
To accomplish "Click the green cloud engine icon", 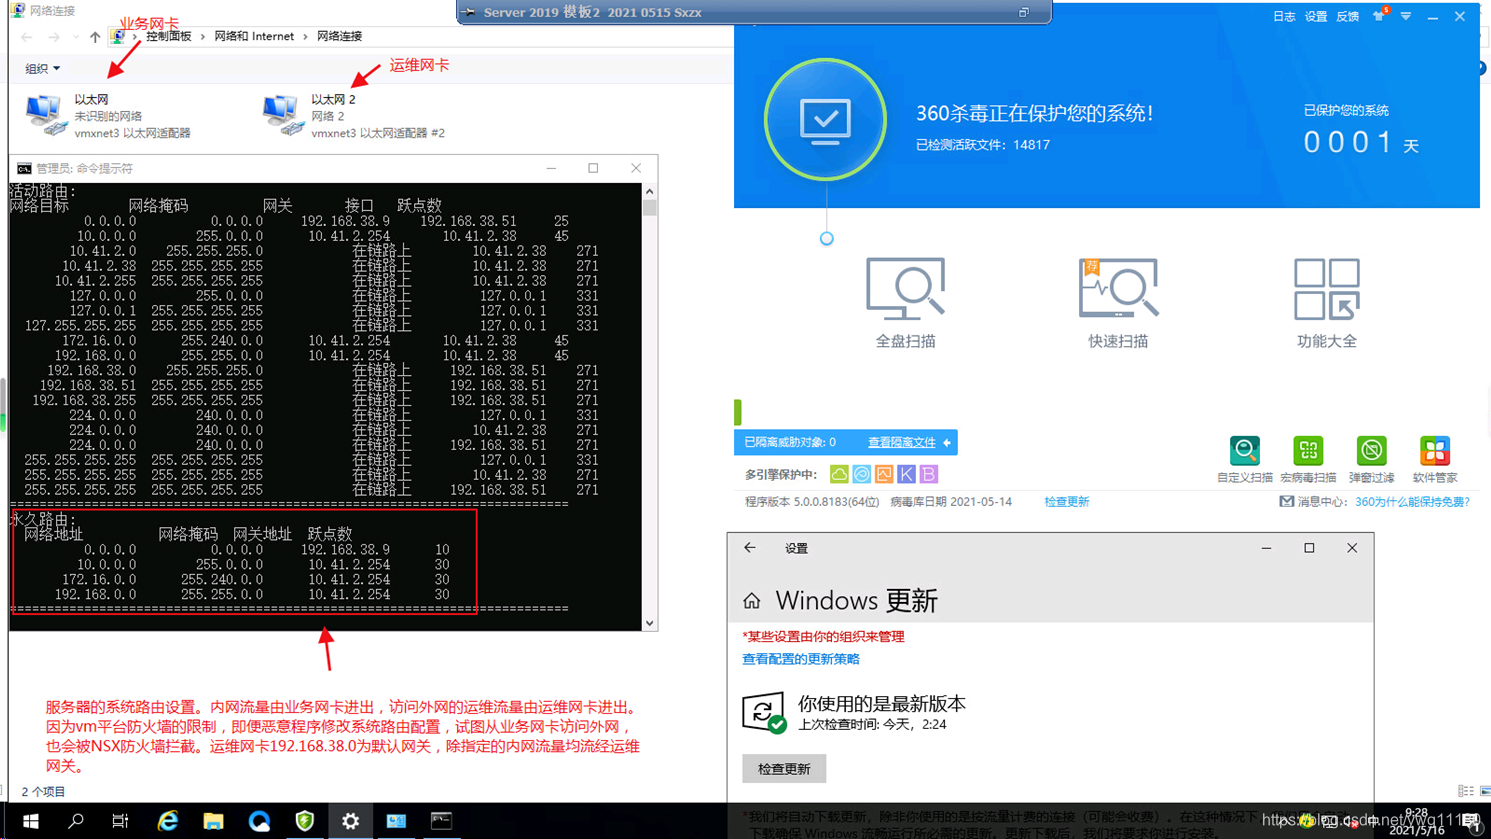I will tap(839, 474).
